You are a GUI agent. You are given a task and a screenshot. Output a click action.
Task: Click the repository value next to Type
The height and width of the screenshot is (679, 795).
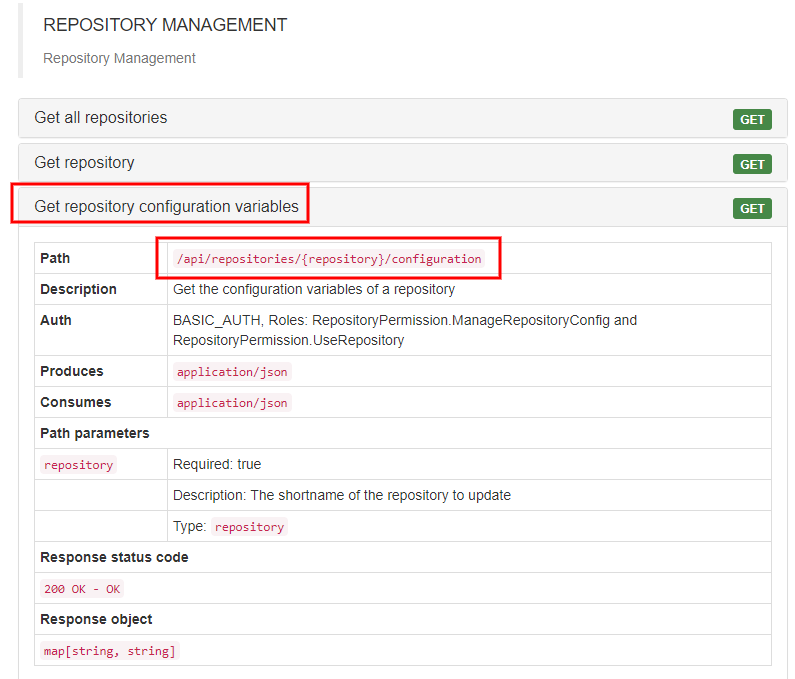click(249, 527)
